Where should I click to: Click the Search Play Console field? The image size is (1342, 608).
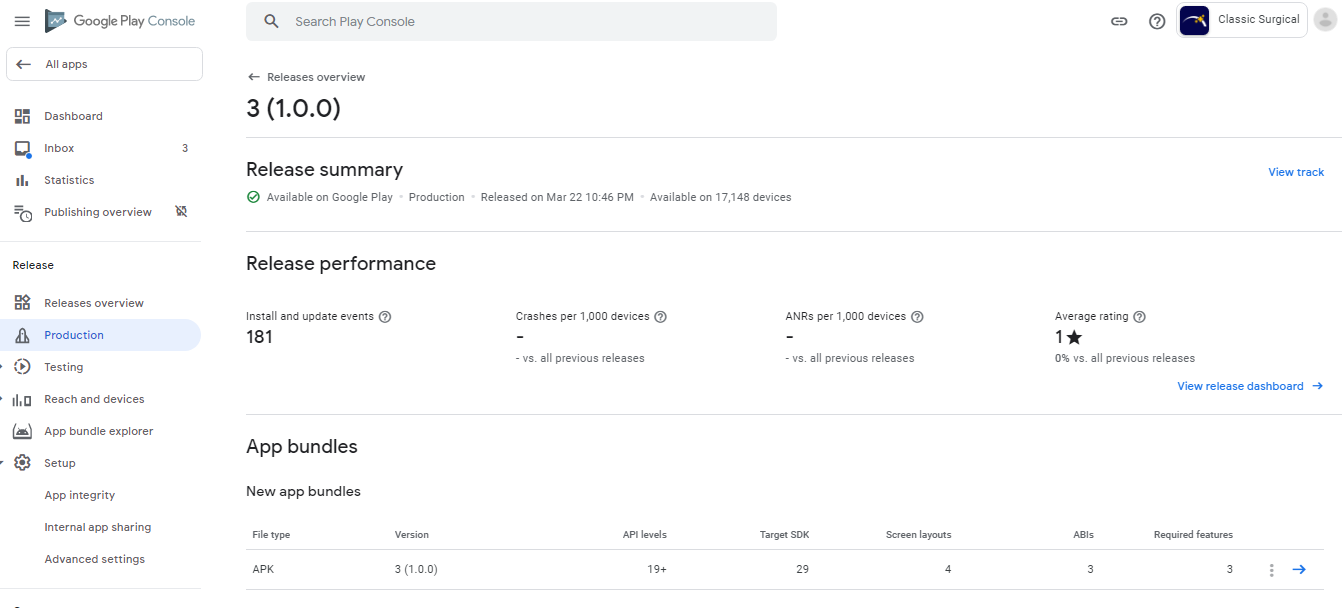tap(511, 21)
